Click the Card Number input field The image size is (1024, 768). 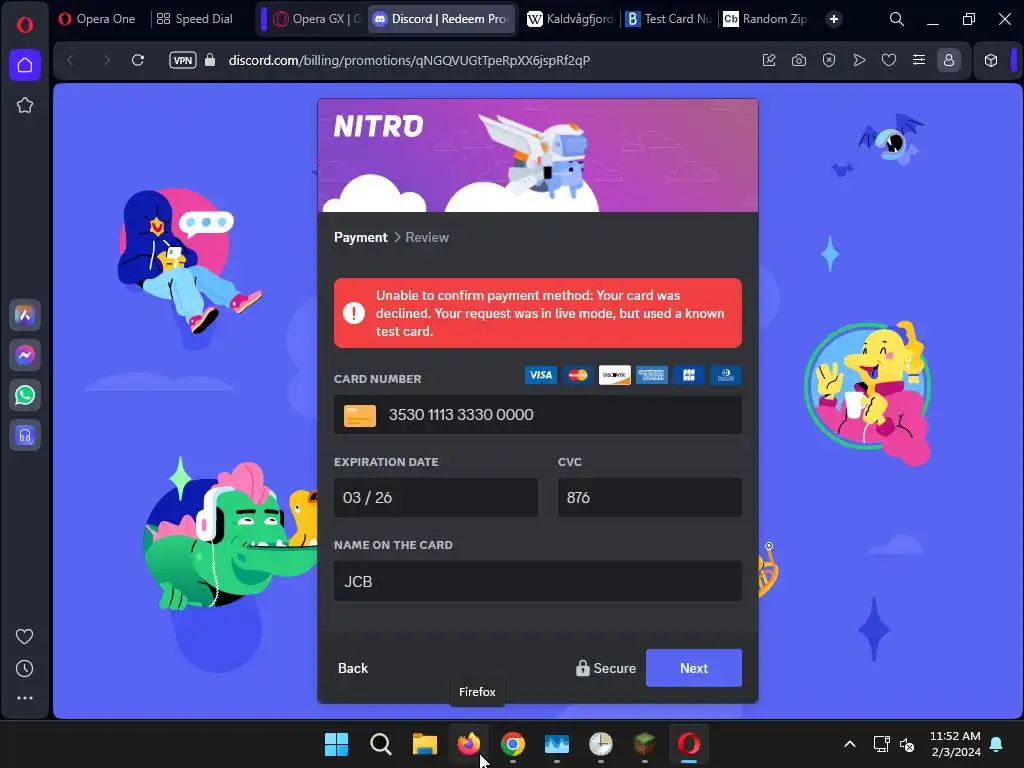[x=537, y=415]
